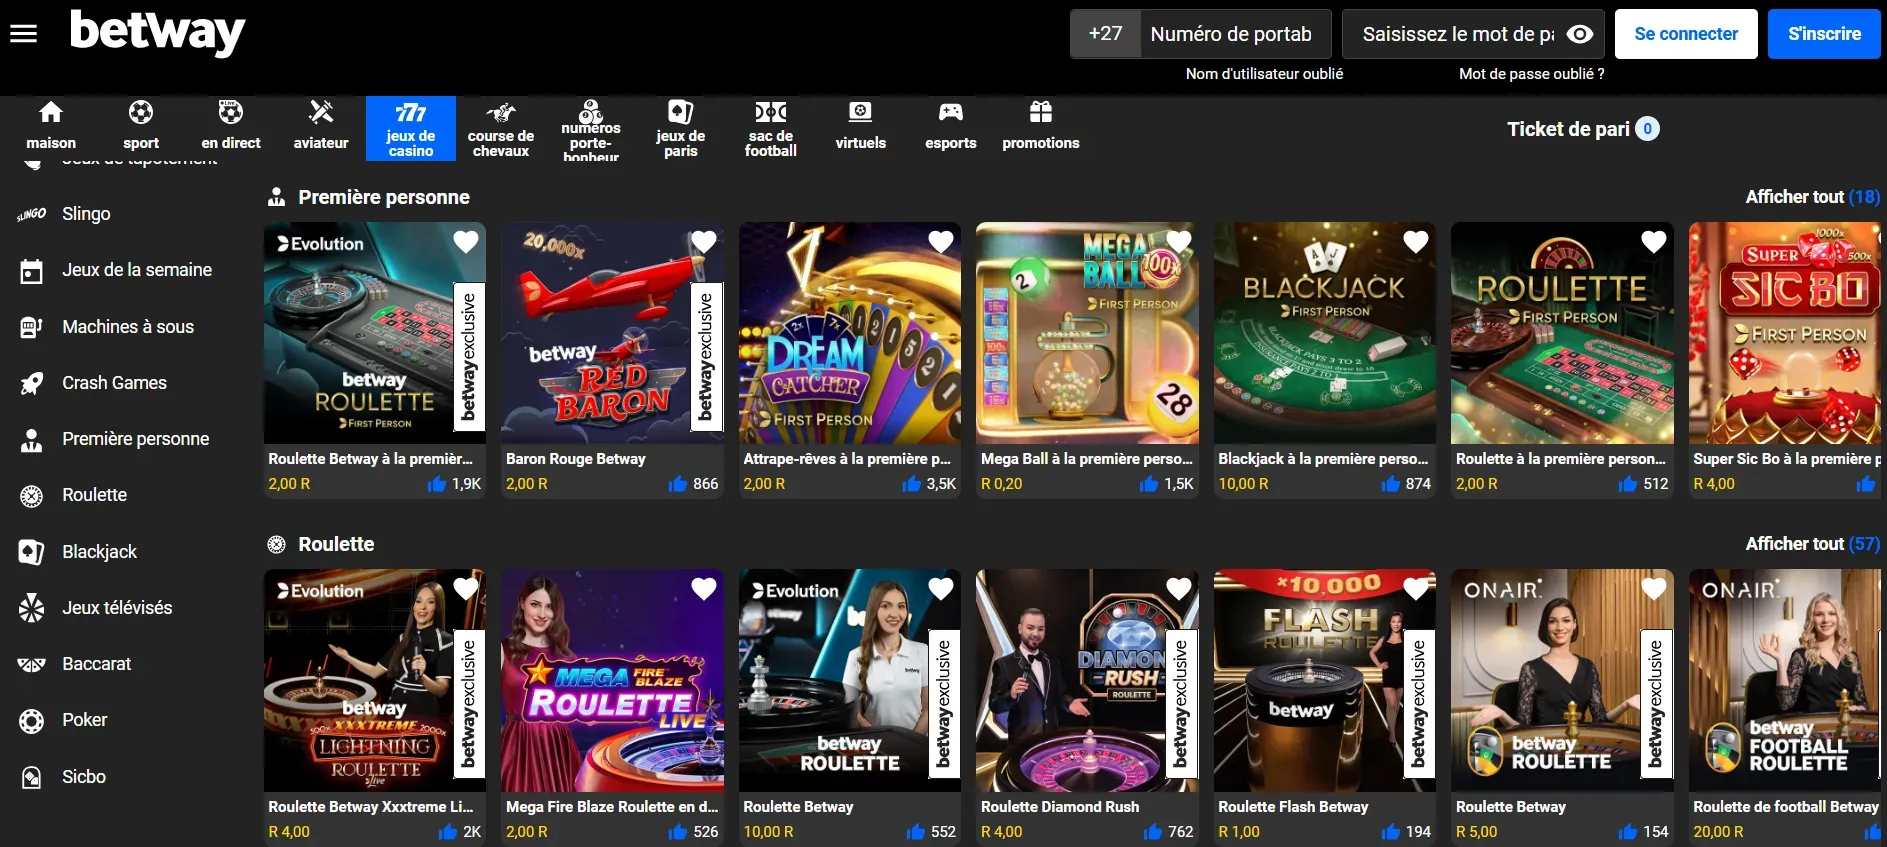Screen dimensions: 1887x847
Task: Open Dream Catcher first person thumbnail
Action: pyautogui.click(x=850, y=333)
